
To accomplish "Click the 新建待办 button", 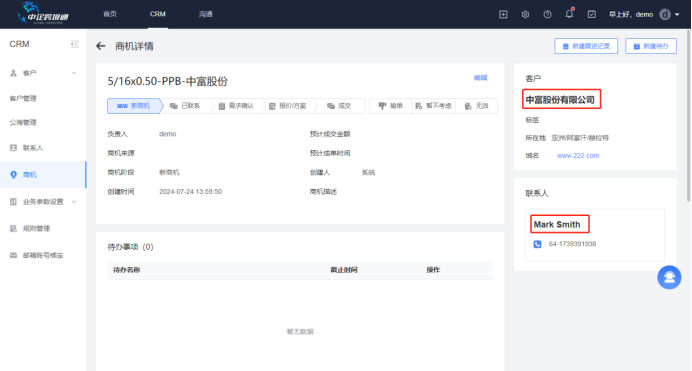I will [x=651, y=46].
